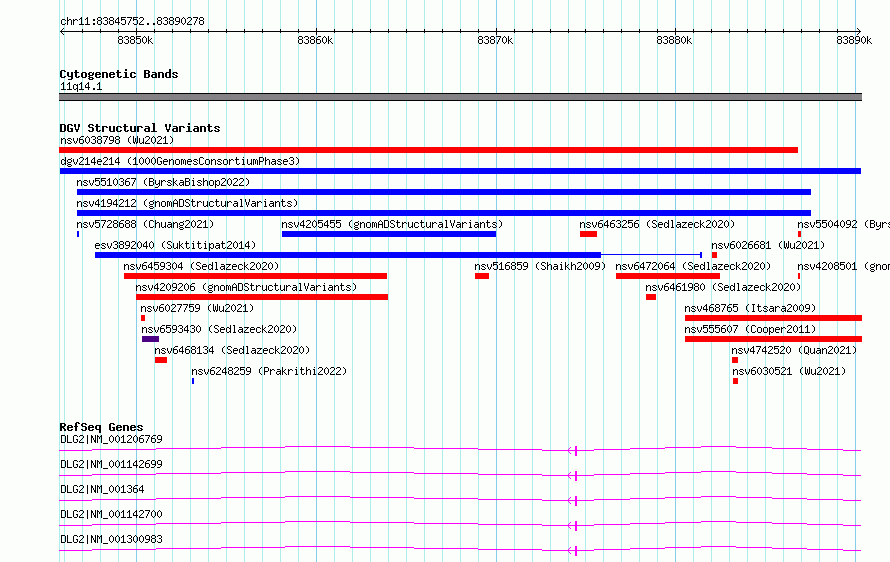Click esv3892040 (Suktitipat2014) label
Screen dimensions: 890x562
(175, 245)
